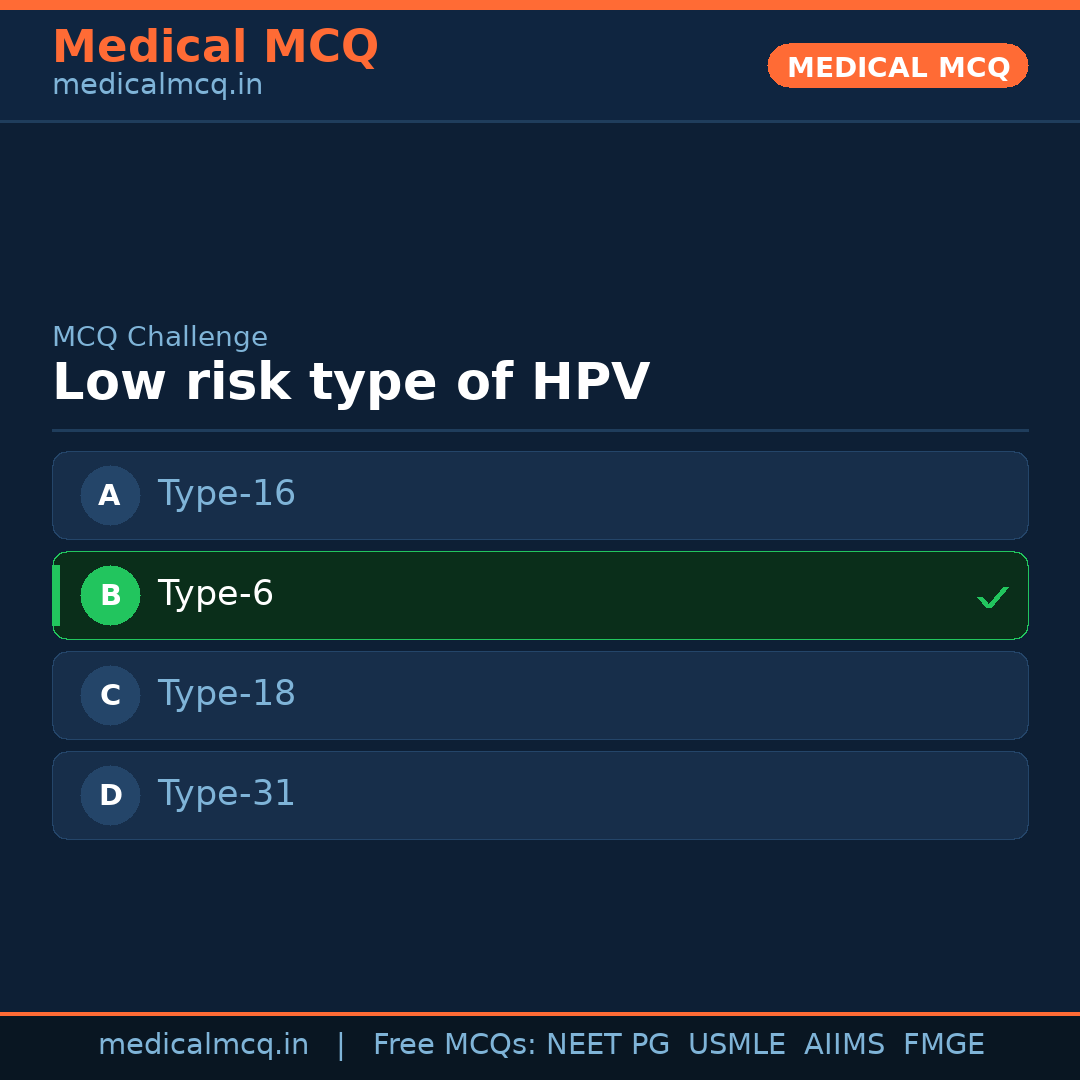This screenshot has width=1080, height=1080.
Task: Visit medicalmcq.in link under the header title
Action: point(157,86)
